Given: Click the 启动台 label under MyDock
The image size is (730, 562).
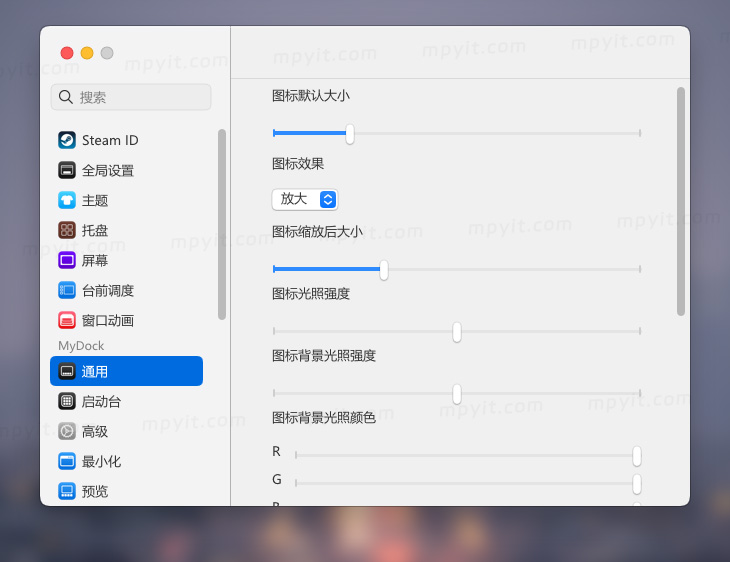Looking at the screenshot, I should pyautogui.click(x=101, y=401).
